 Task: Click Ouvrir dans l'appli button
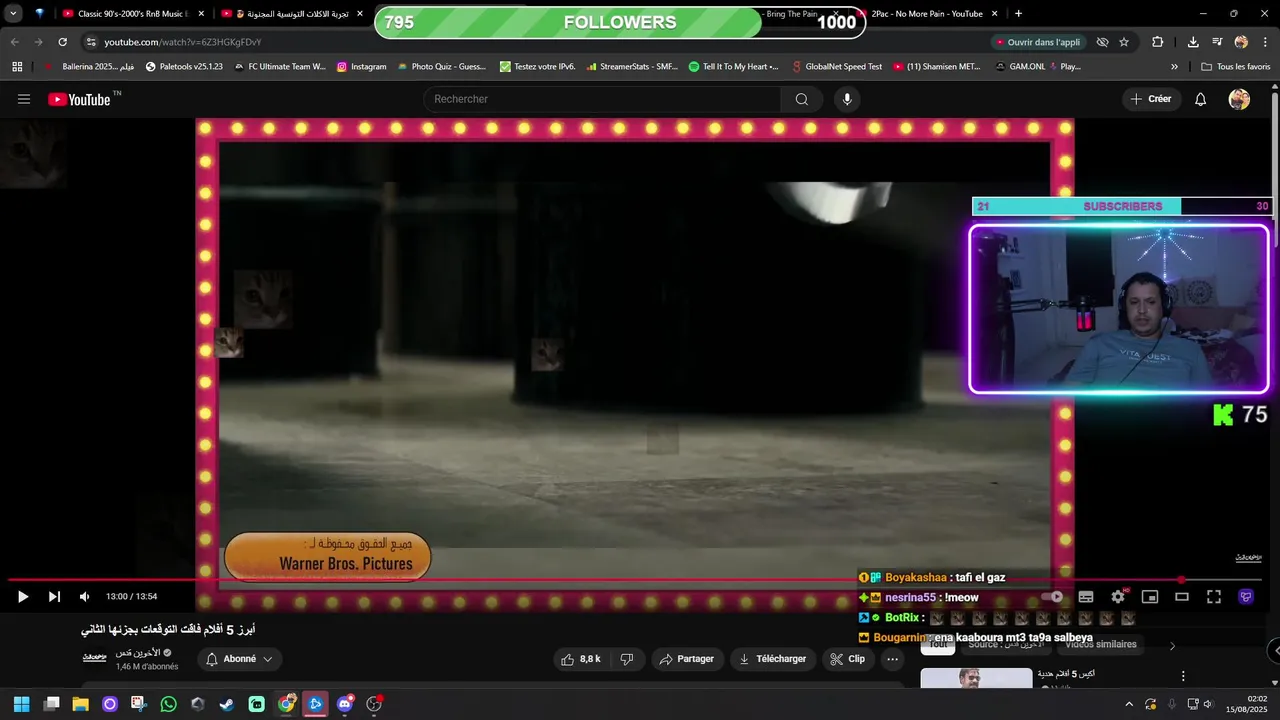point(1038,42)
